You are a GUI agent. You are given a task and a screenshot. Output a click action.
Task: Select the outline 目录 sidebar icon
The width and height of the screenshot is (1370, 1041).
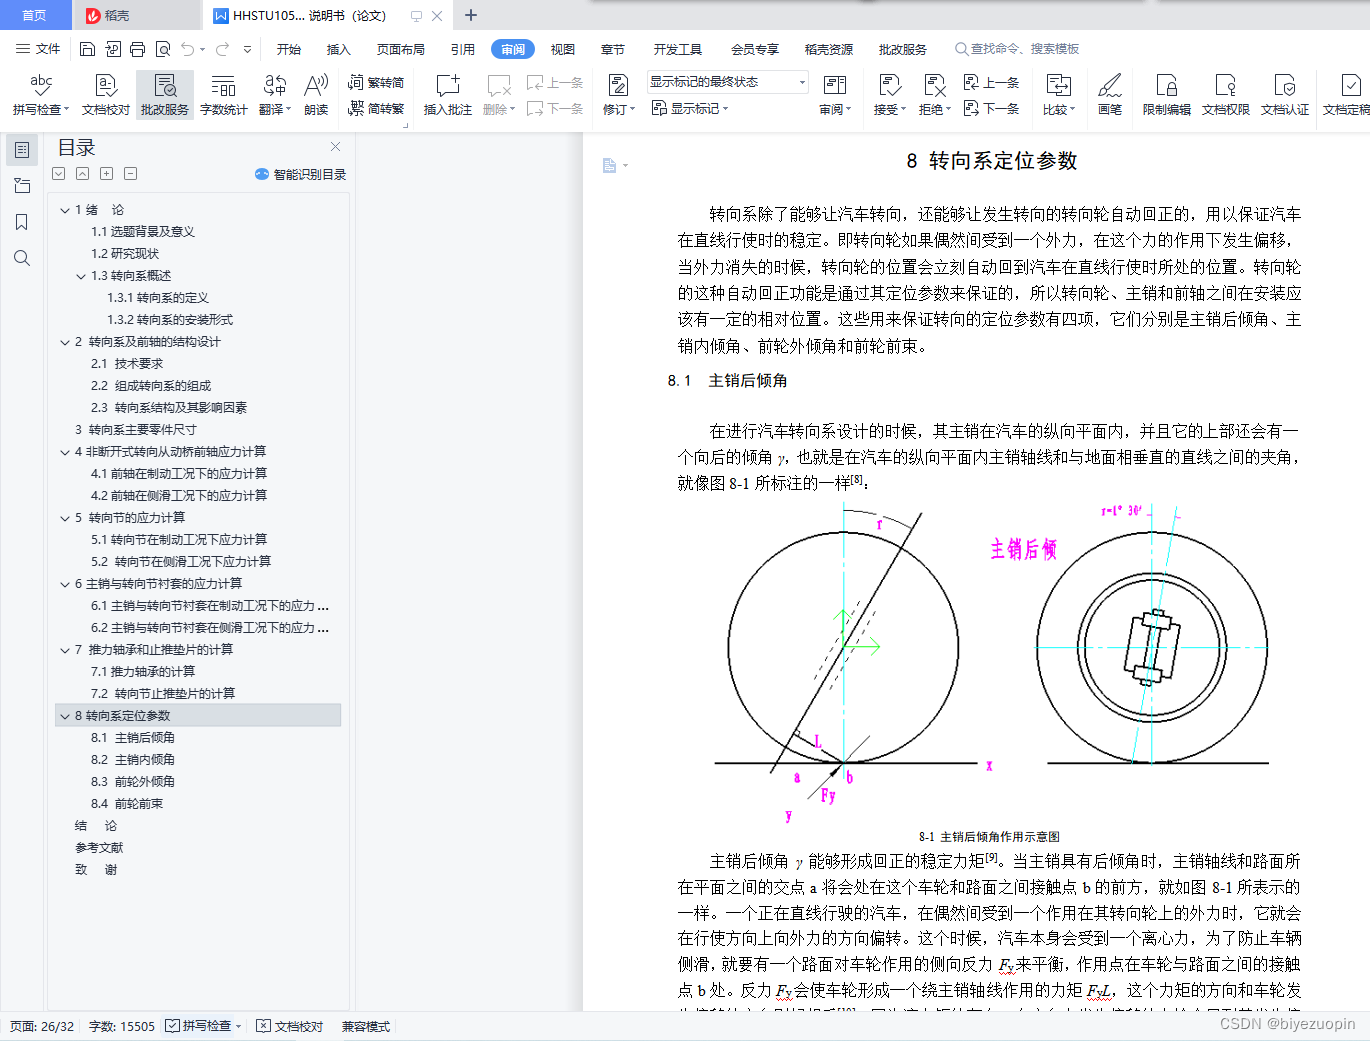22,150
